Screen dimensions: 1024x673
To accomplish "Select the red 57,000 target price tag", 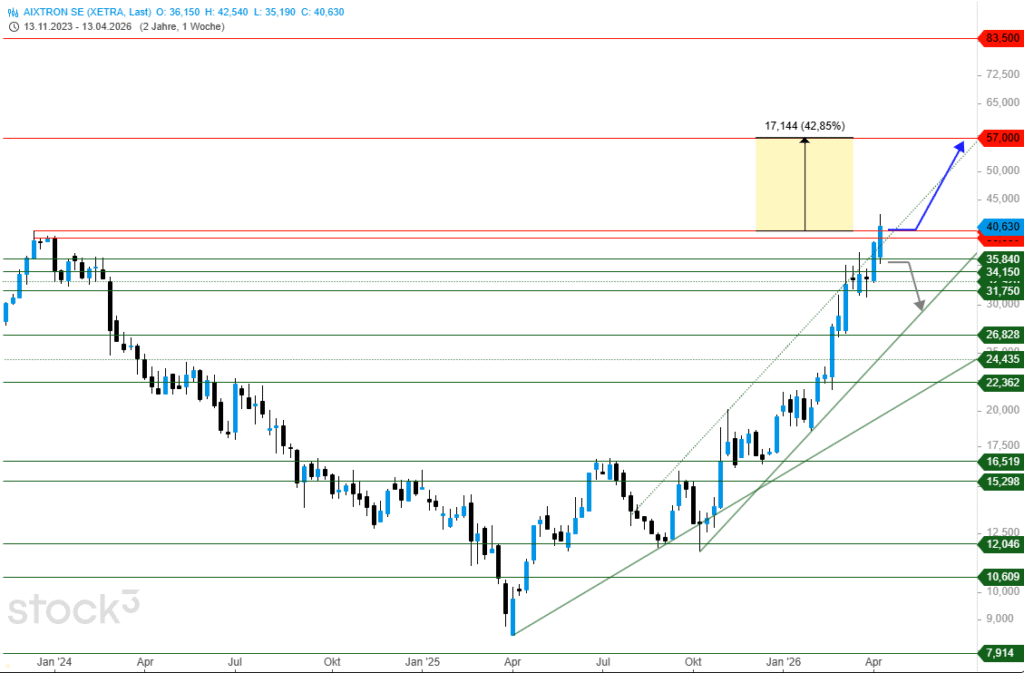I will pyautogui.click(x=1001, y=137).
